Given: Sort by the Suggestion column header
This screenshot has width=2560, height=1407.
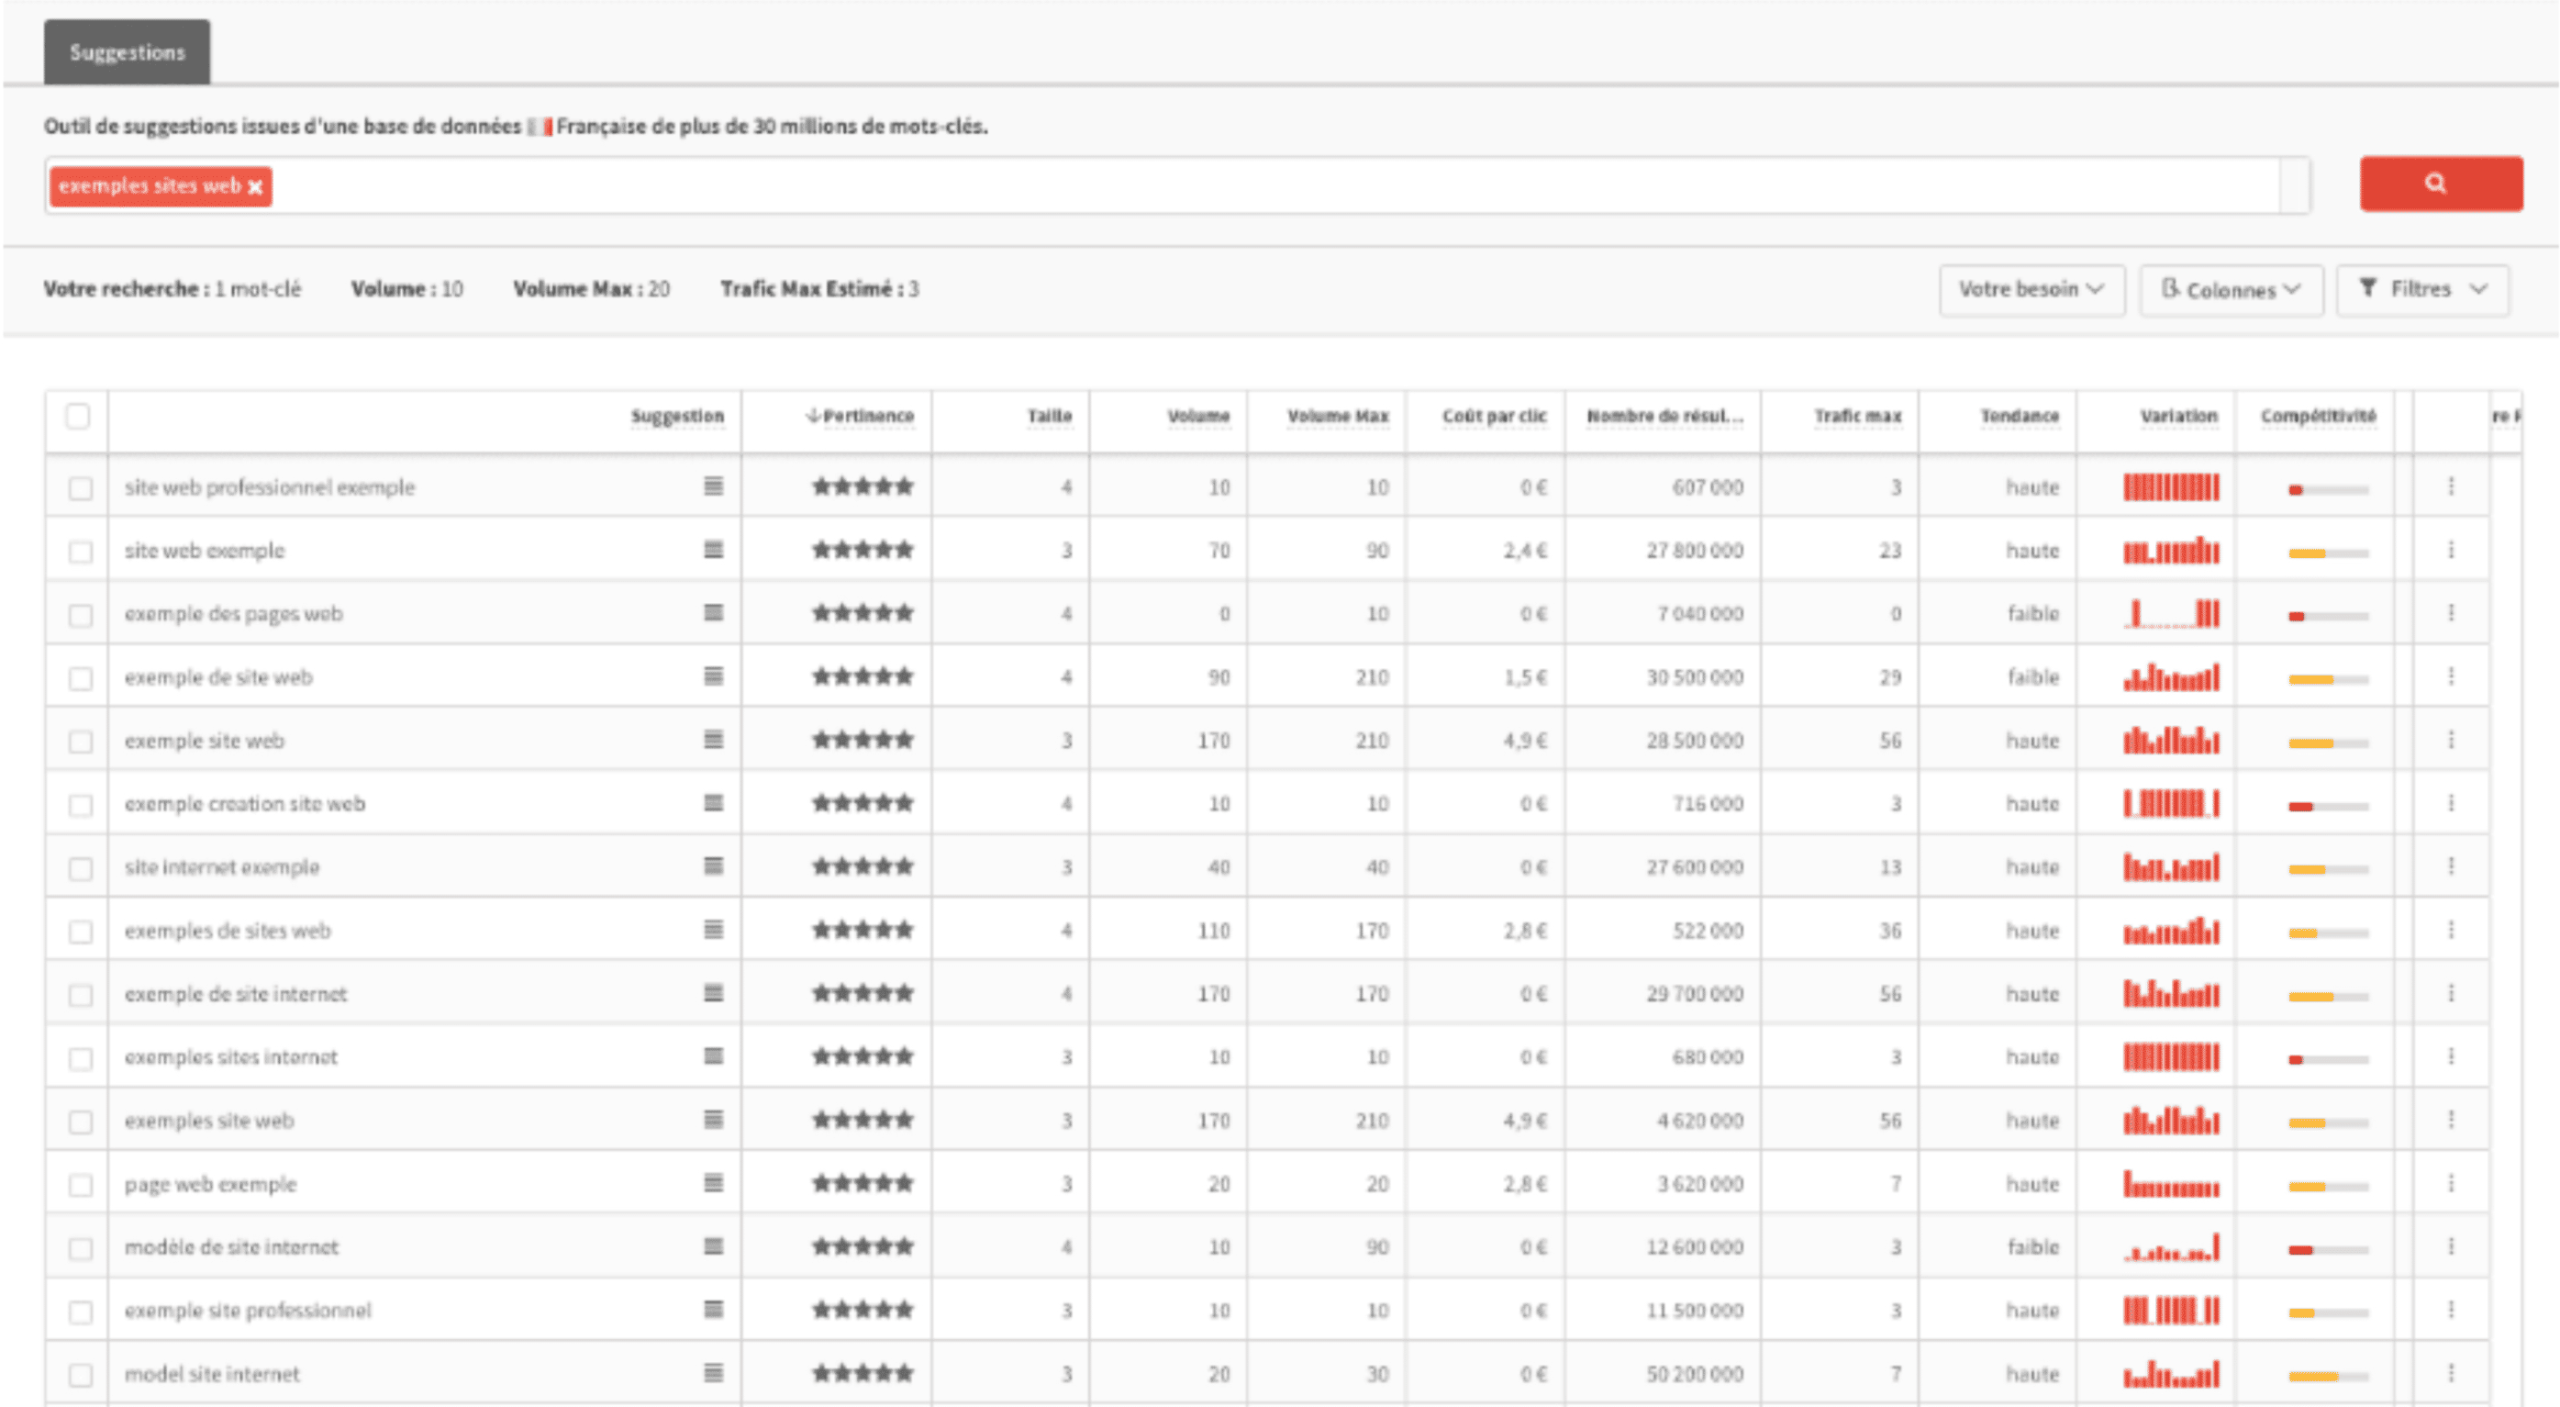Looking at the screenshot, I should point(677,416).
